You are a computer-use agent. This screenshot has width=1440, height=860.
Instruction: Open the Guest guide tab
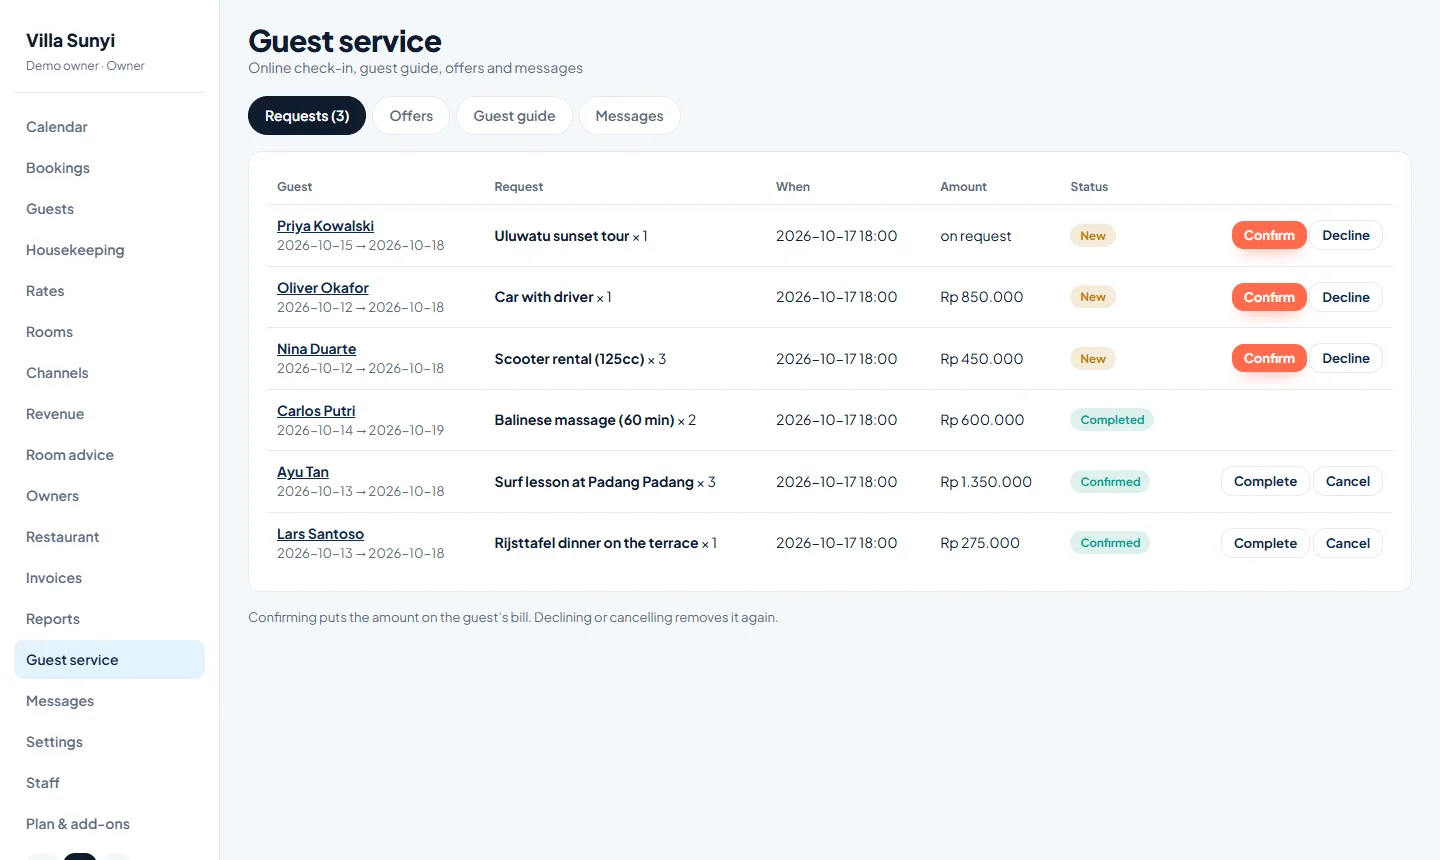click(x=514, y=116)
